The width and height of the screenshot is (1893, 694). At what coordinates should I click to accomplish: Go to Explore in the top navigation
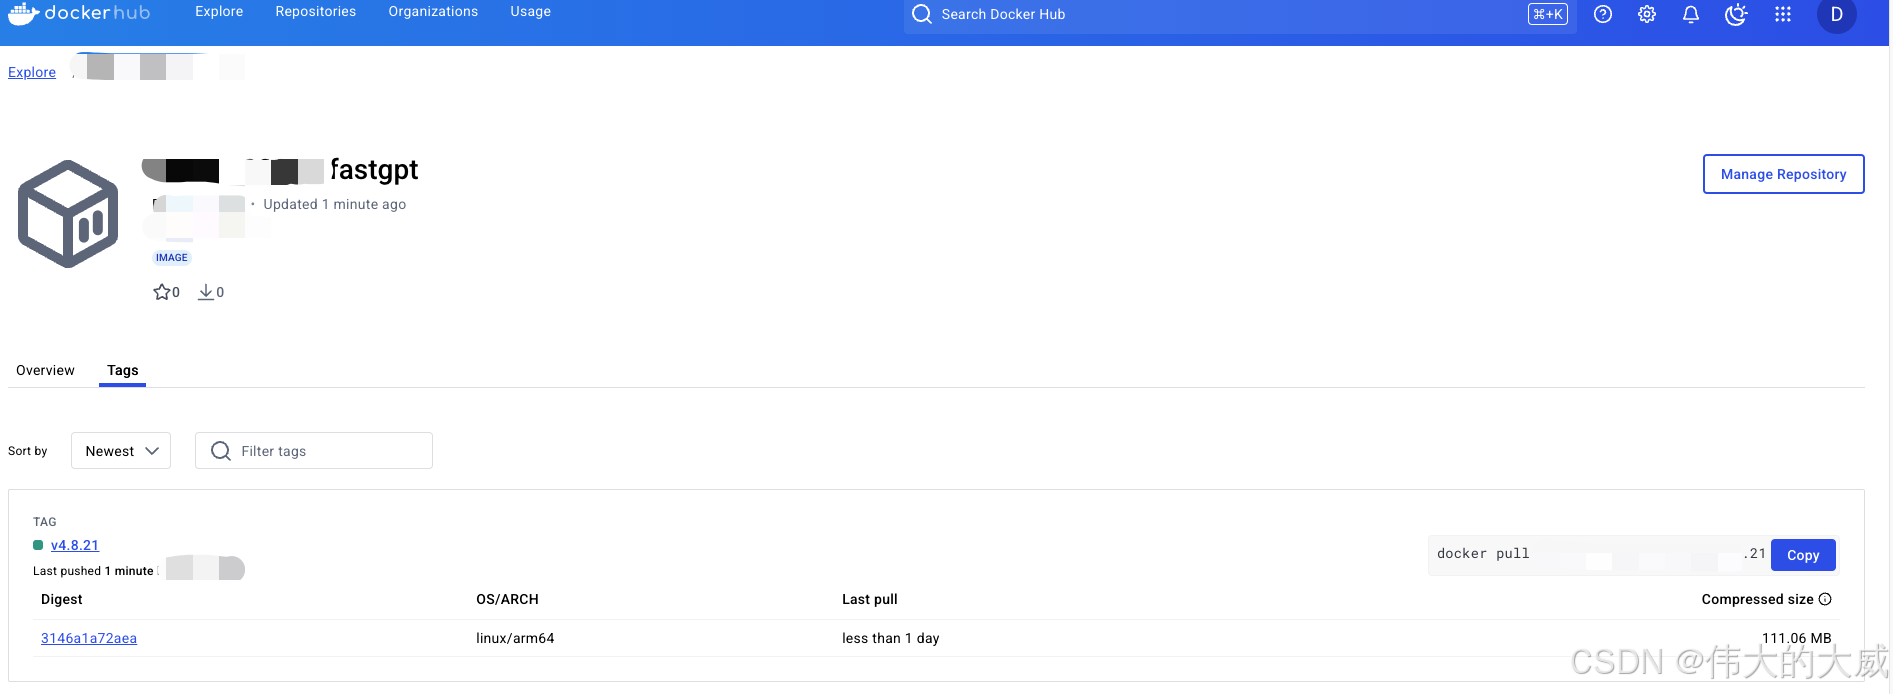click(x=219, y=12)
